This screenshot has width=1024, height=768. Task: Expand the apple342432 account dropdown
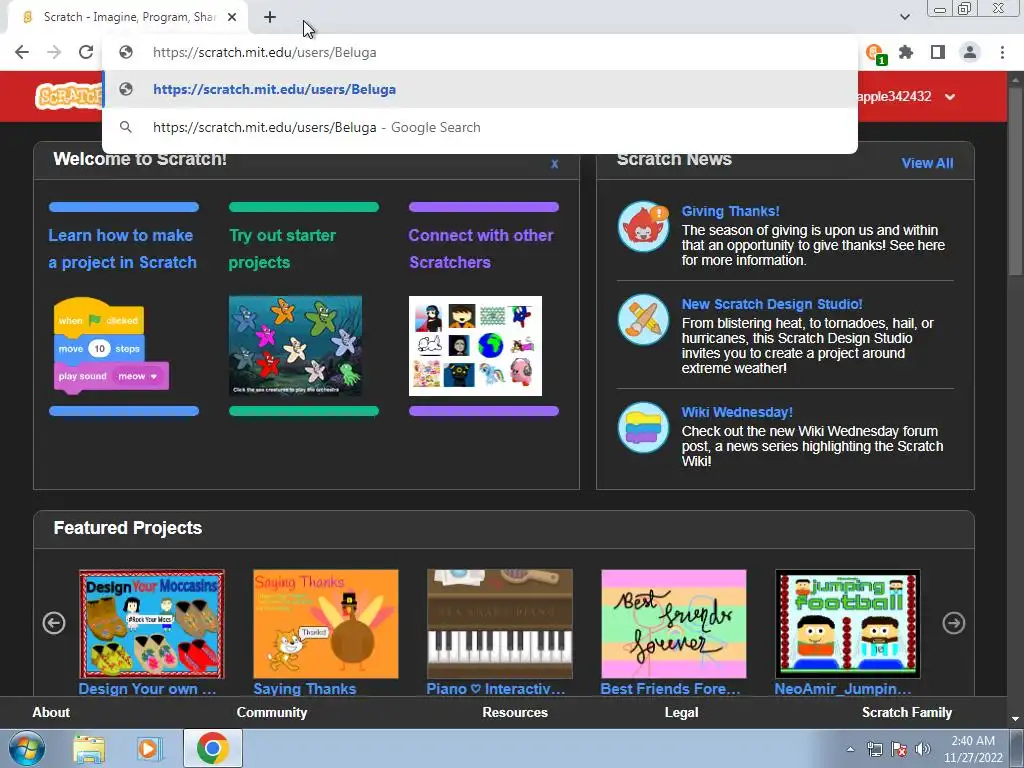pos(950,97)
